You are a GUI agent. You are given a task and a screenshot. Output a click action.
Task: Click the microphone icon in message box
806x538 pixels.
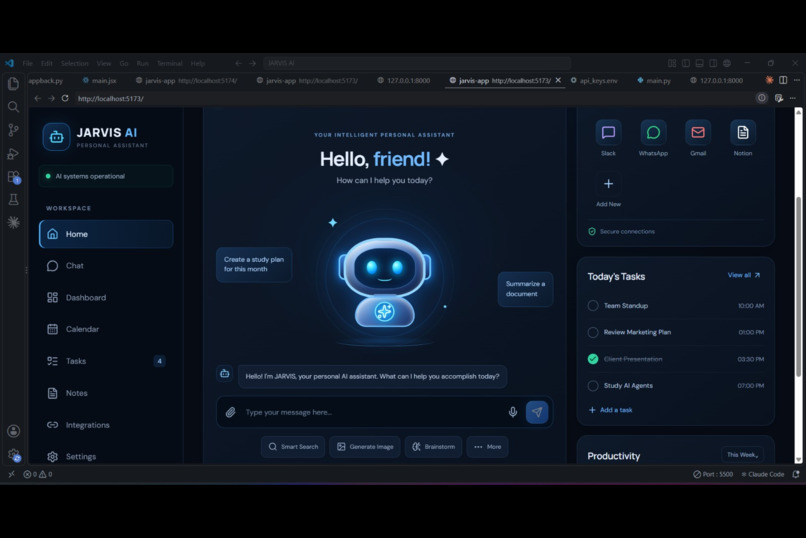pos(512,412)
